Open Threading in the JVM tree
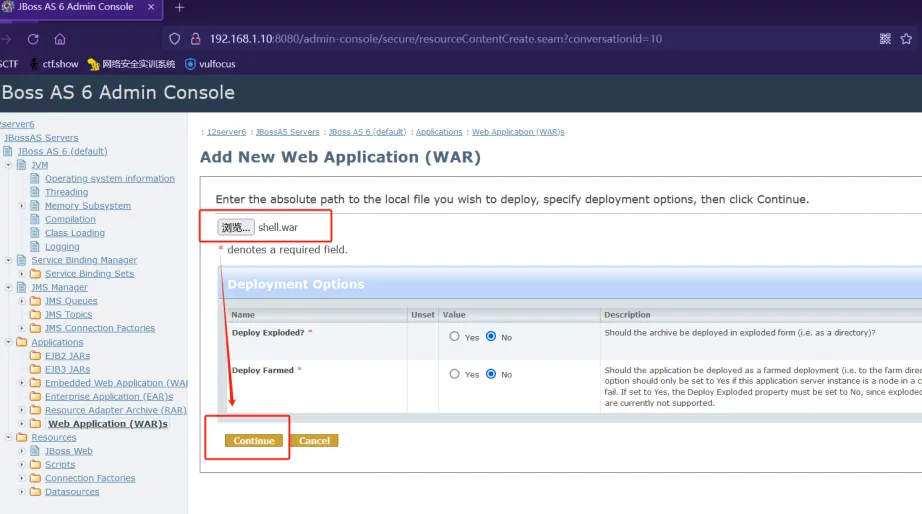 coord(66,192)
